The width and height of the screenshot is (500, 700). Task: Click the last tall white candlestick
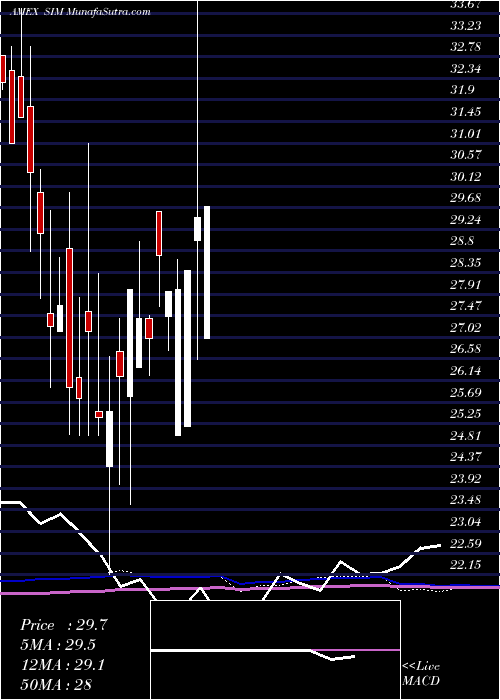click(207, 272)
